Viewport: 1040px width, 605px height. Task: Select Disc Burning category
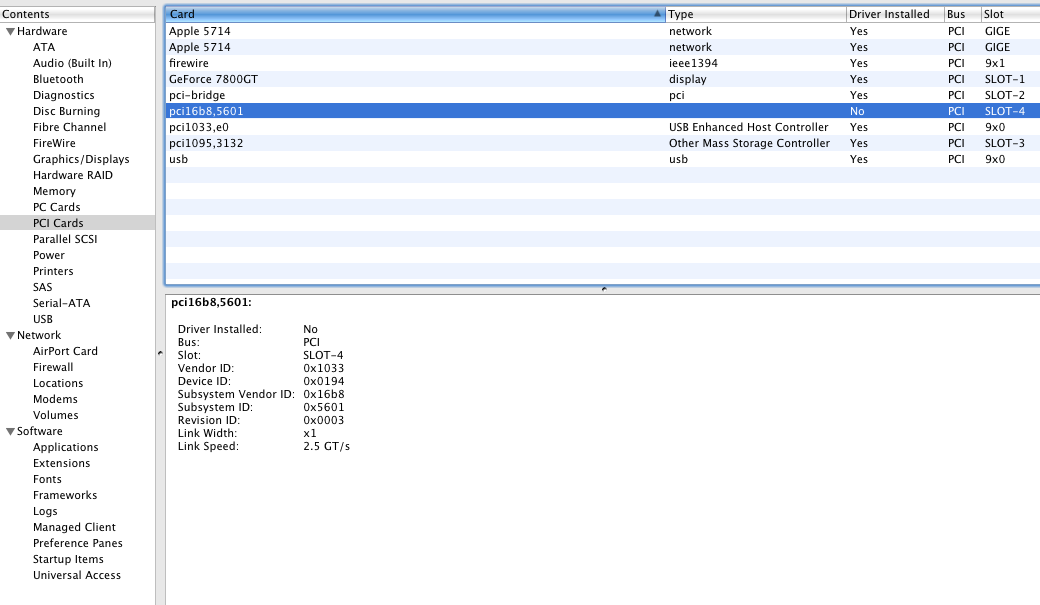tap(66, 111)
